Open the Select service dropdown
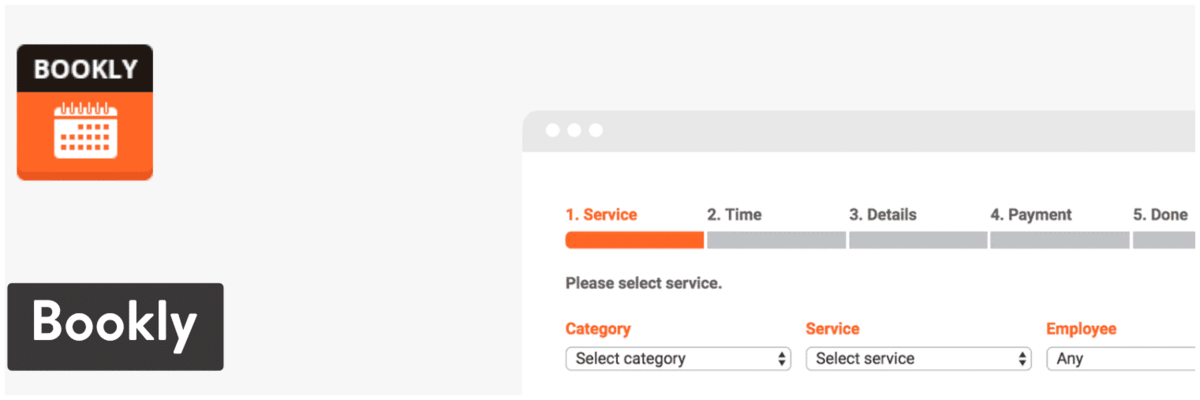Image resolution: width=1200 pixels, height=400 pixels. click(x=918, y=359)
